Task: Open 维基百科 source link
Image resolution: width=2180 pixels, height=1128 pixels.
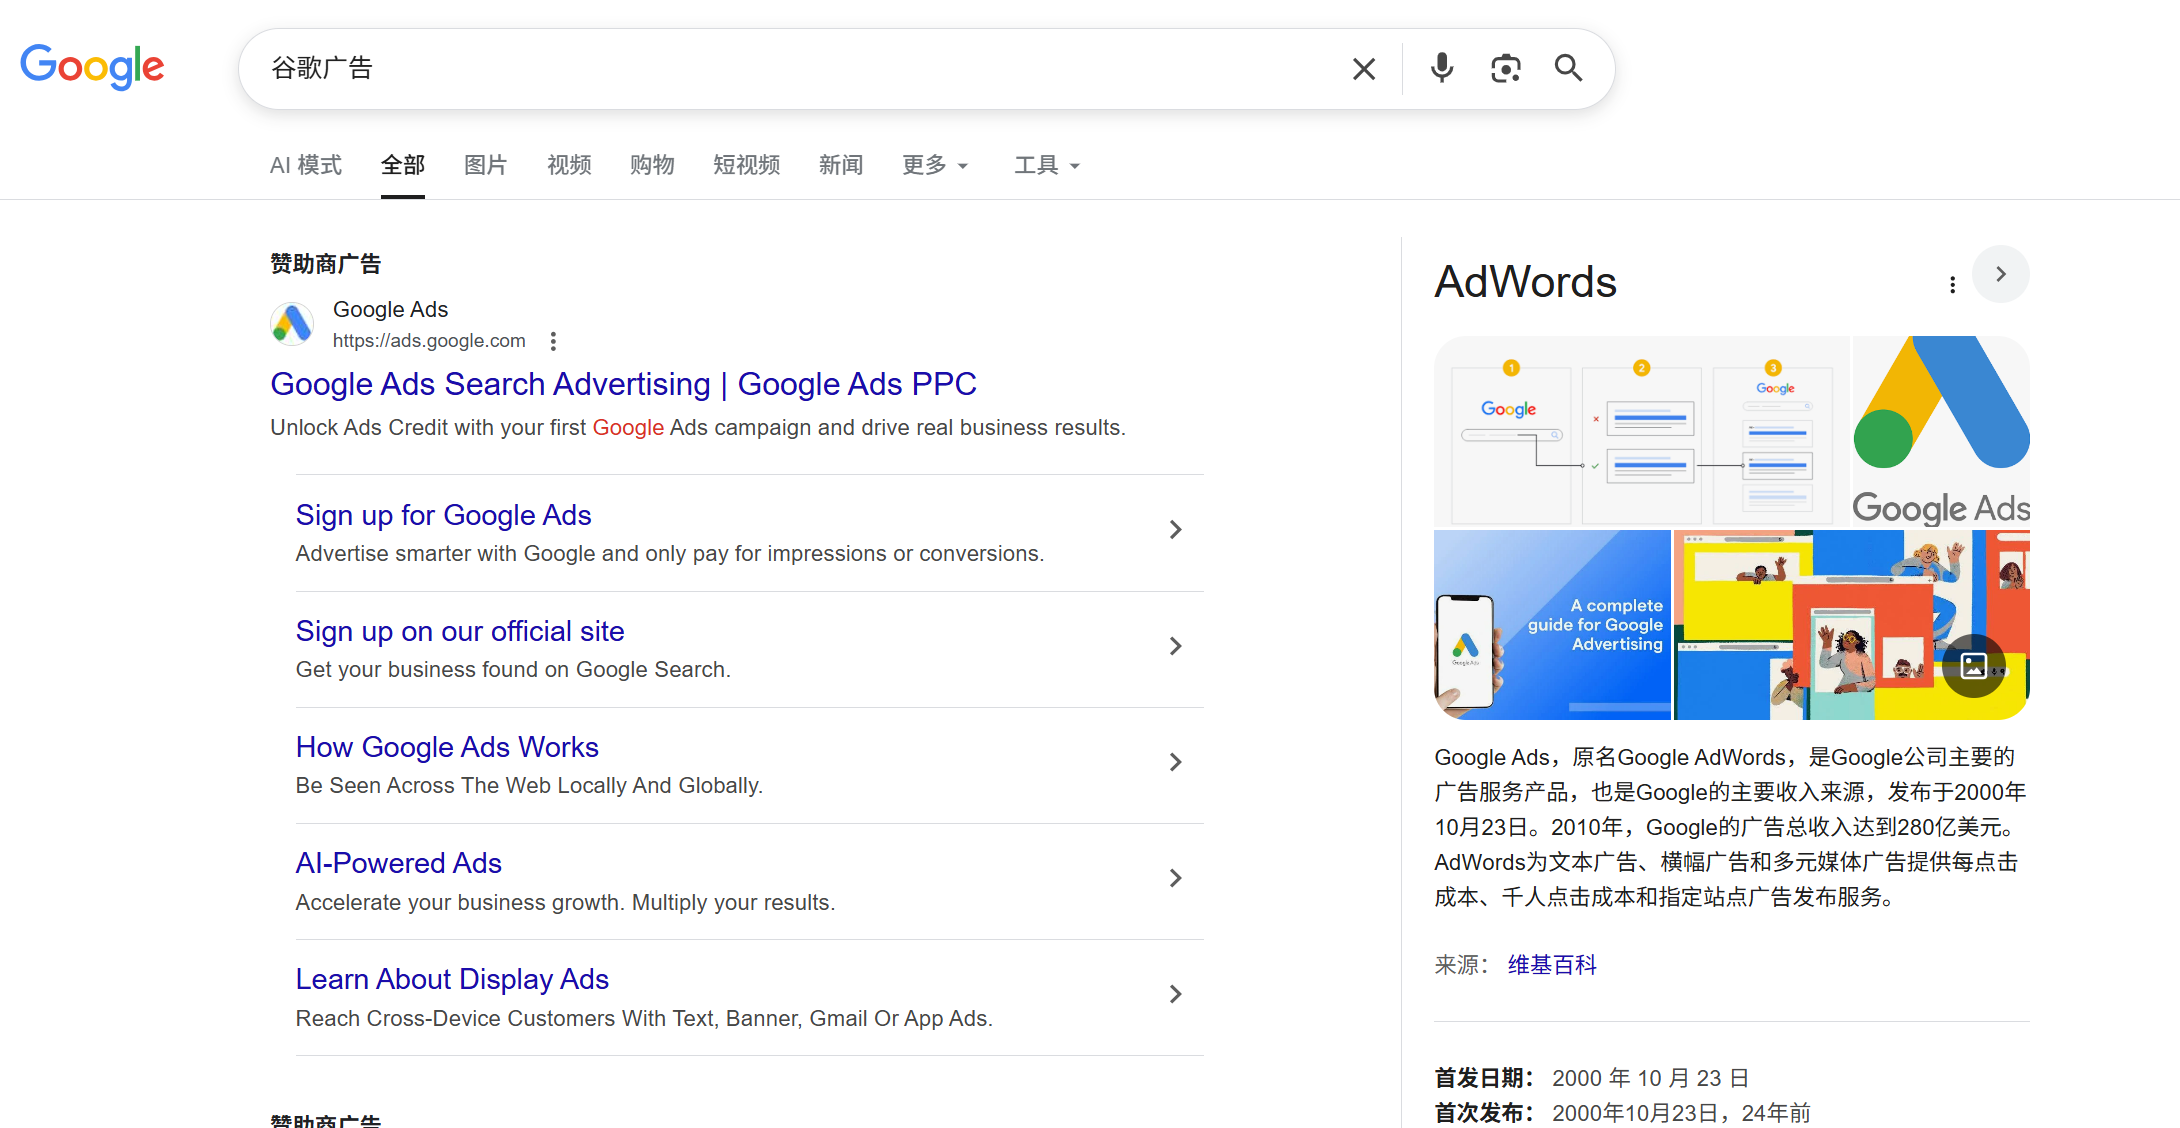Action: [x=1552, y=965]
